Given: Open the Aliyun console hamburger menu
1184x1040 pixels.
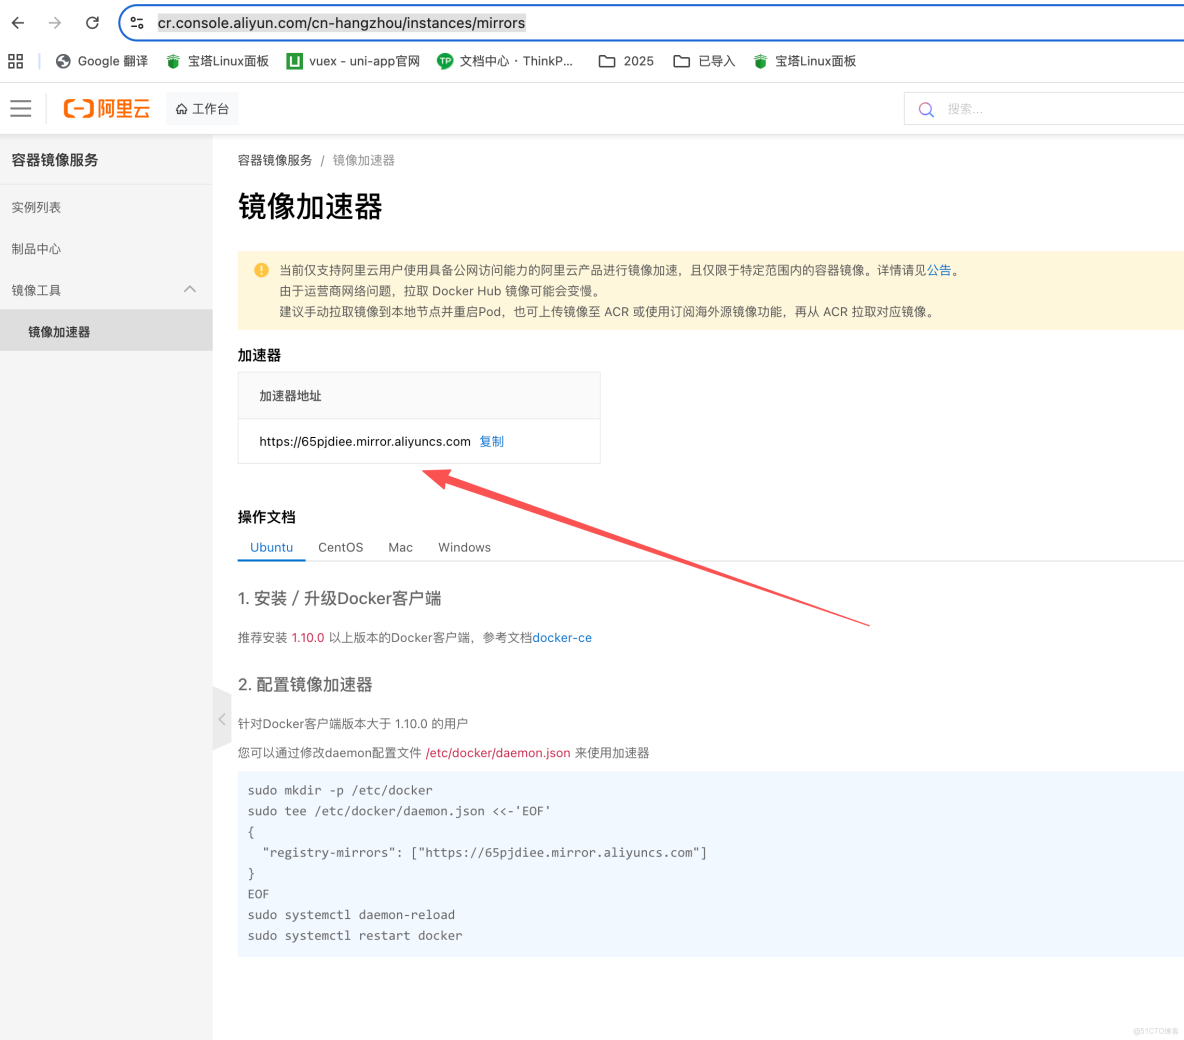Looking at the screenshot, I should coord(20,108).
